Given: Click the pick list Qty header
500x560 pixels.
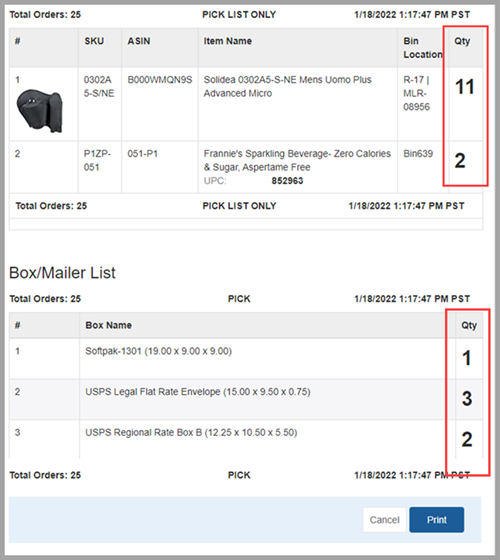Looking at the screenshot, I should (462, 41).
